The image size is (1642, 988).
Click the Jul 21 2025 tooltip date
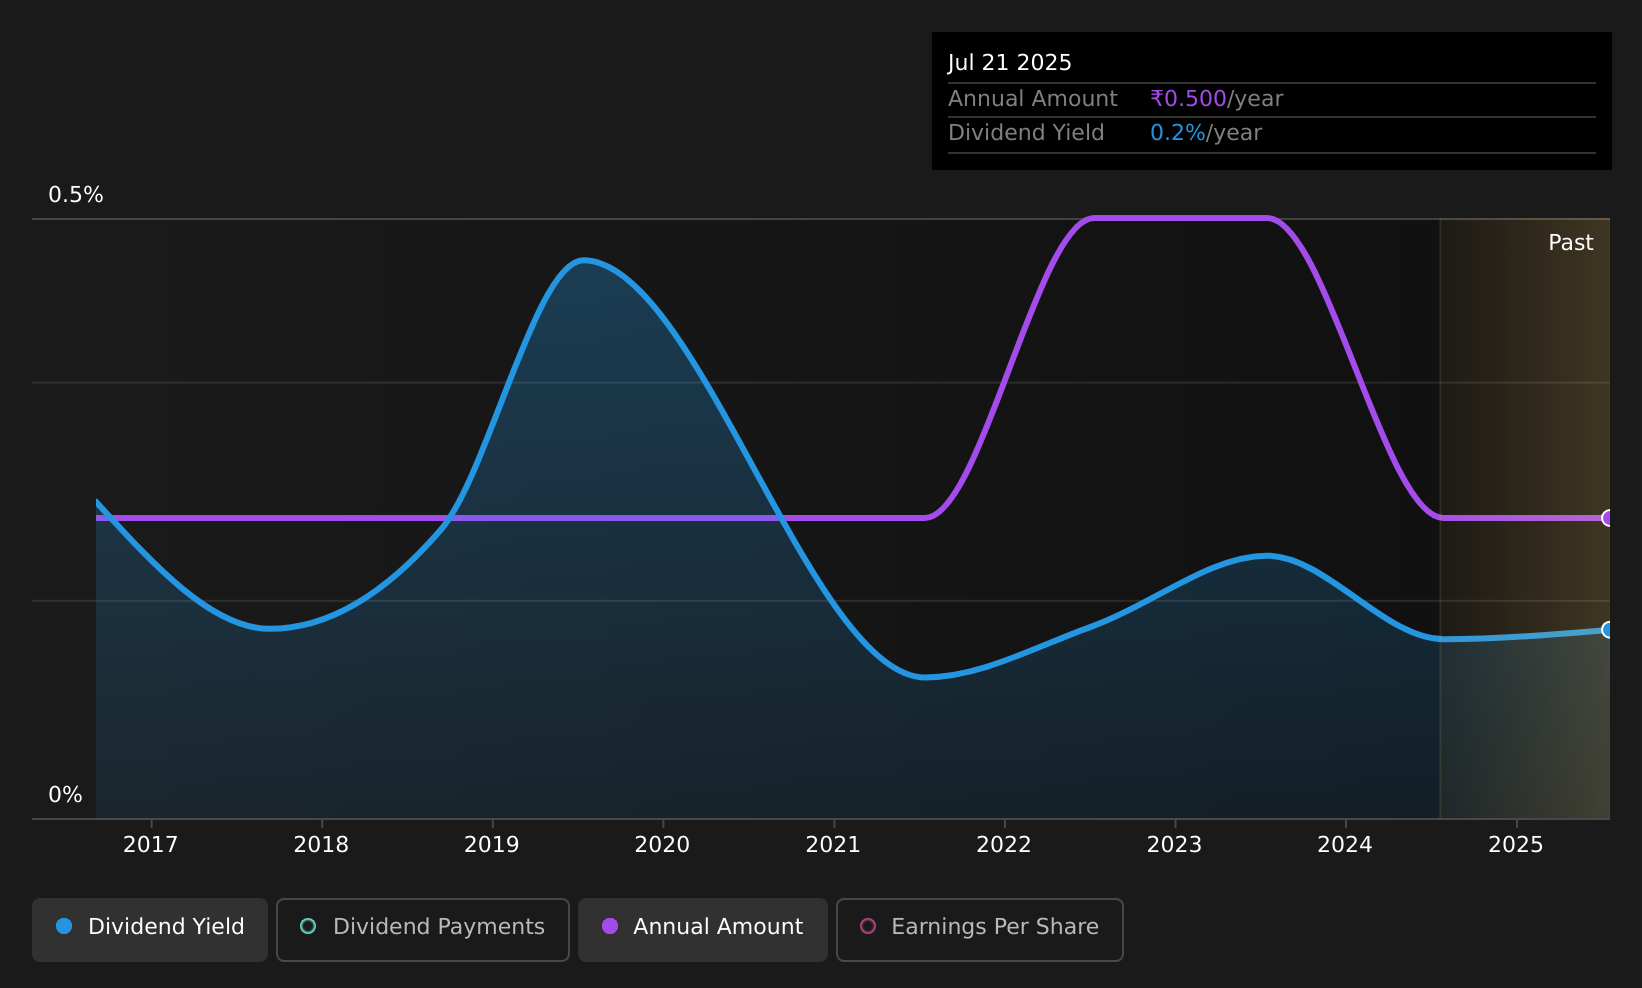(x=1009, y=63)
